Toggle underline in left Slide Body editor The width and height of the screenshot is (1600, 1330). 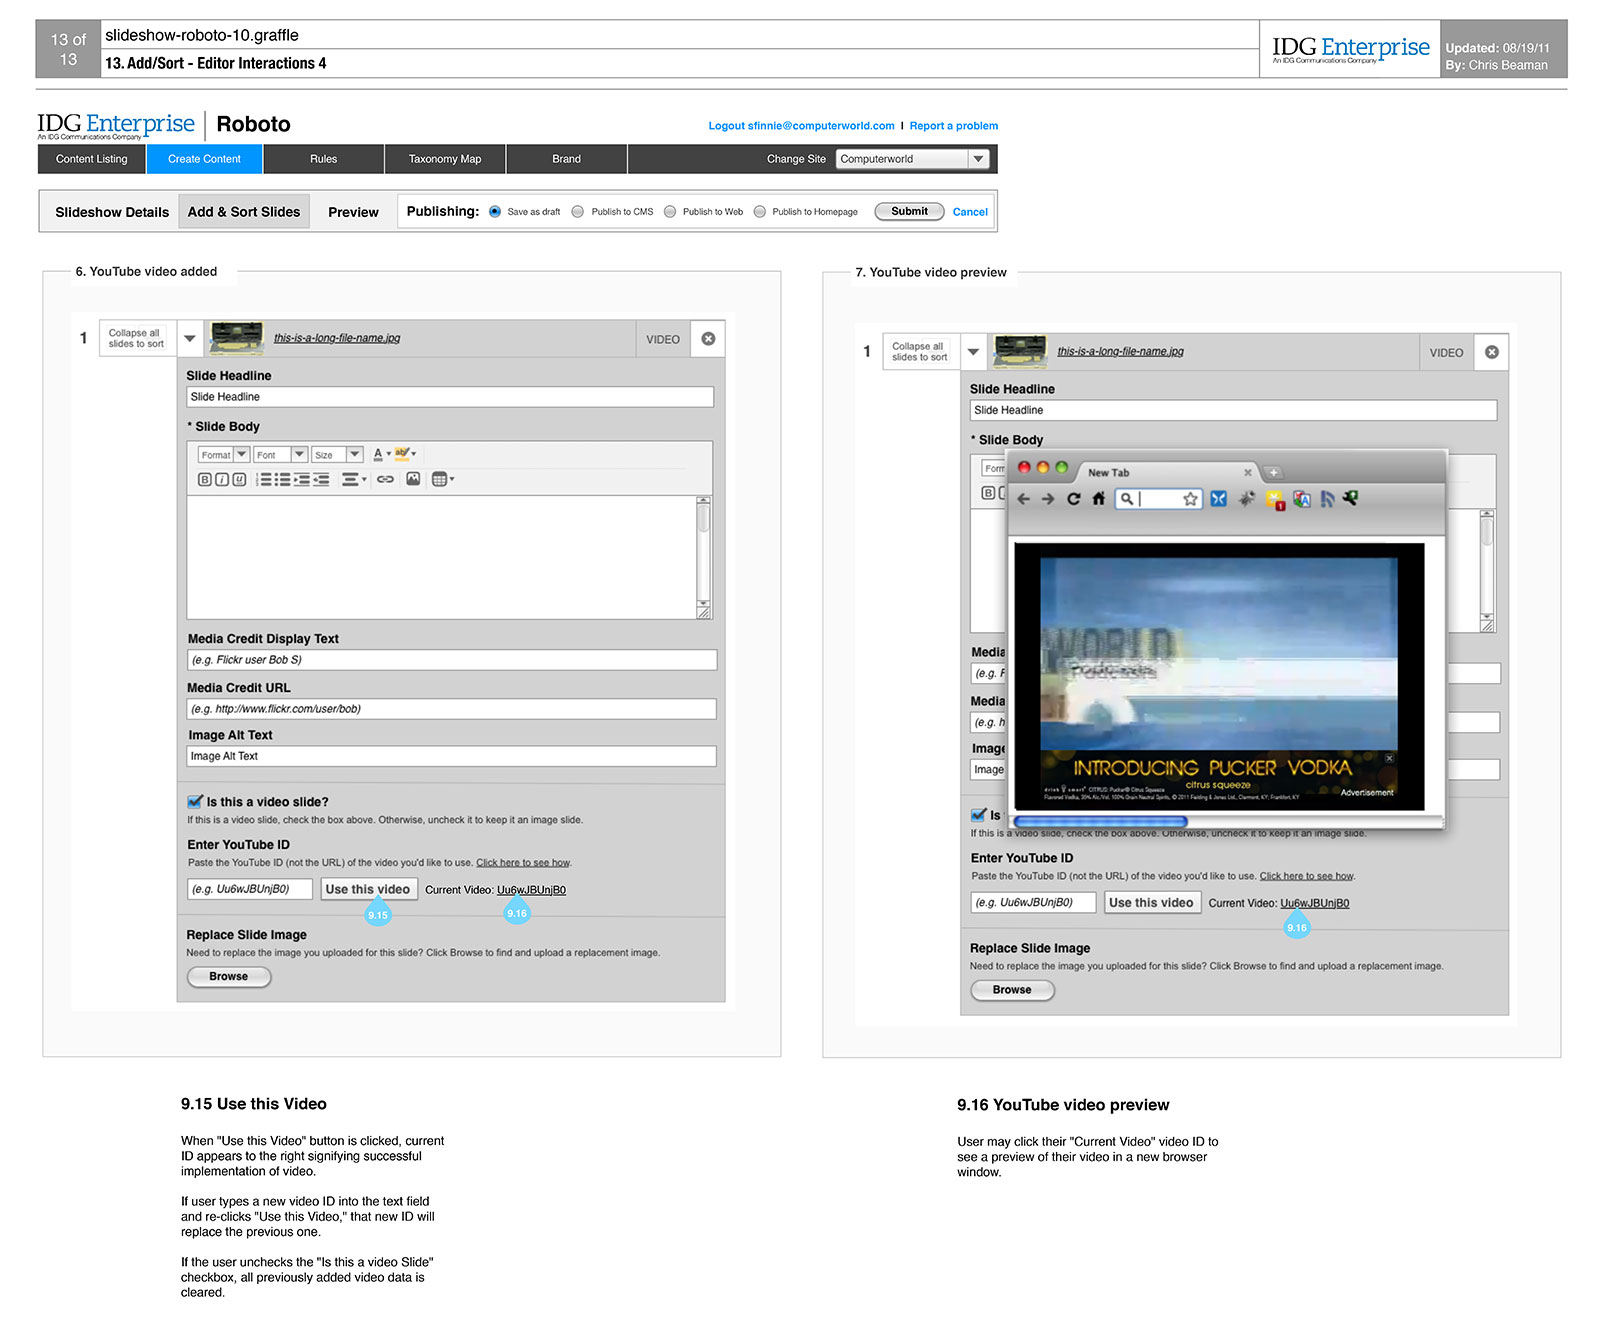[x=239, y=479]
